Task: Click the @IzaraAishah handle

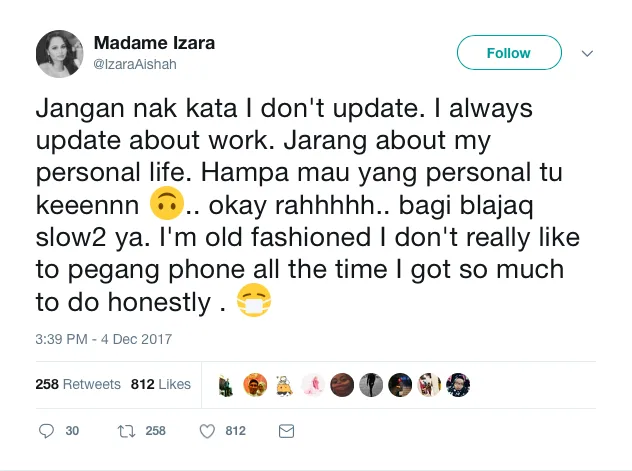Action: coord(134,63)
